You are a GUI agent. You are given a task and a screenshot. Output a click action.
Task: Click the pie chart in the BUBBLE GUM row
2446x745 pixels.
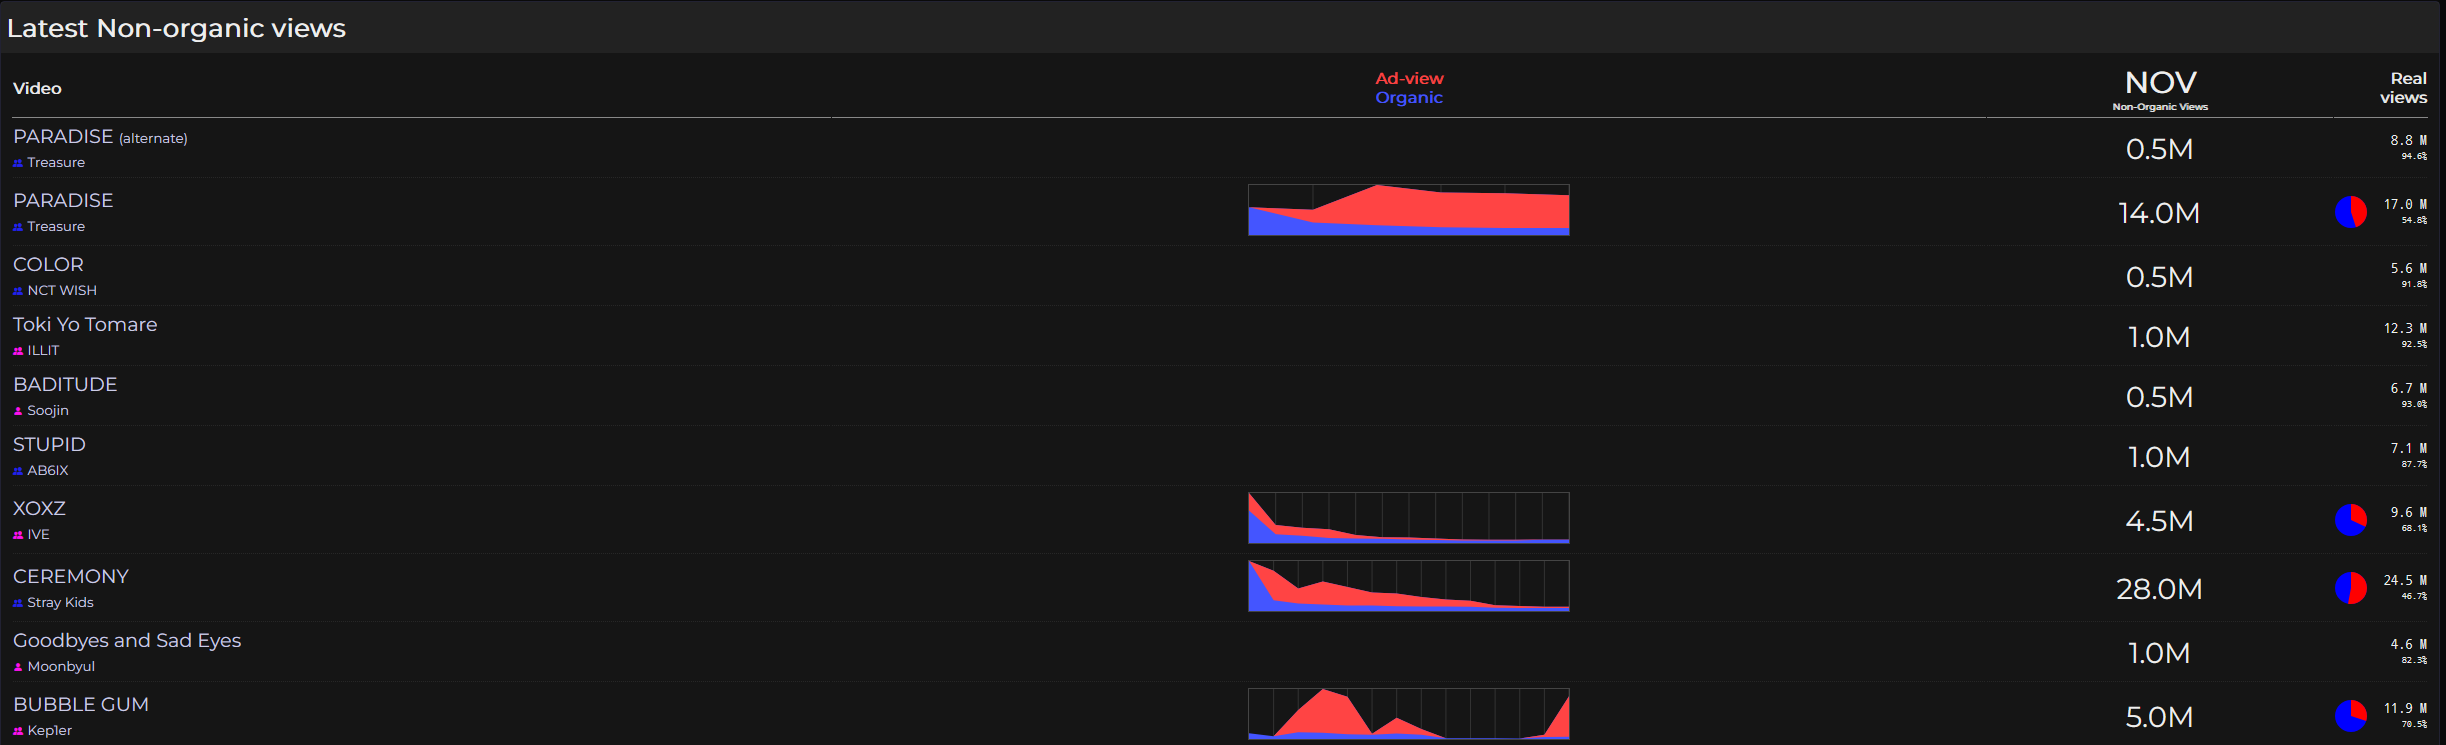click(2351, 716)
